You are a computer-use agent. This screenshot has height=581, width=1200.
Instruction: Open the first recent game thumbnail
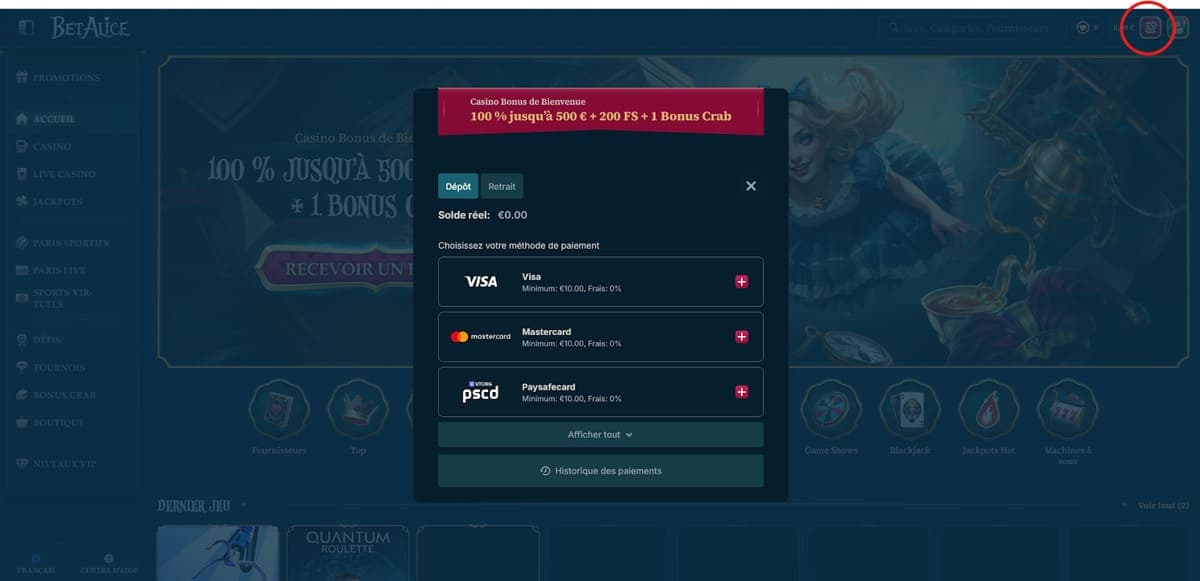point(218,553)
